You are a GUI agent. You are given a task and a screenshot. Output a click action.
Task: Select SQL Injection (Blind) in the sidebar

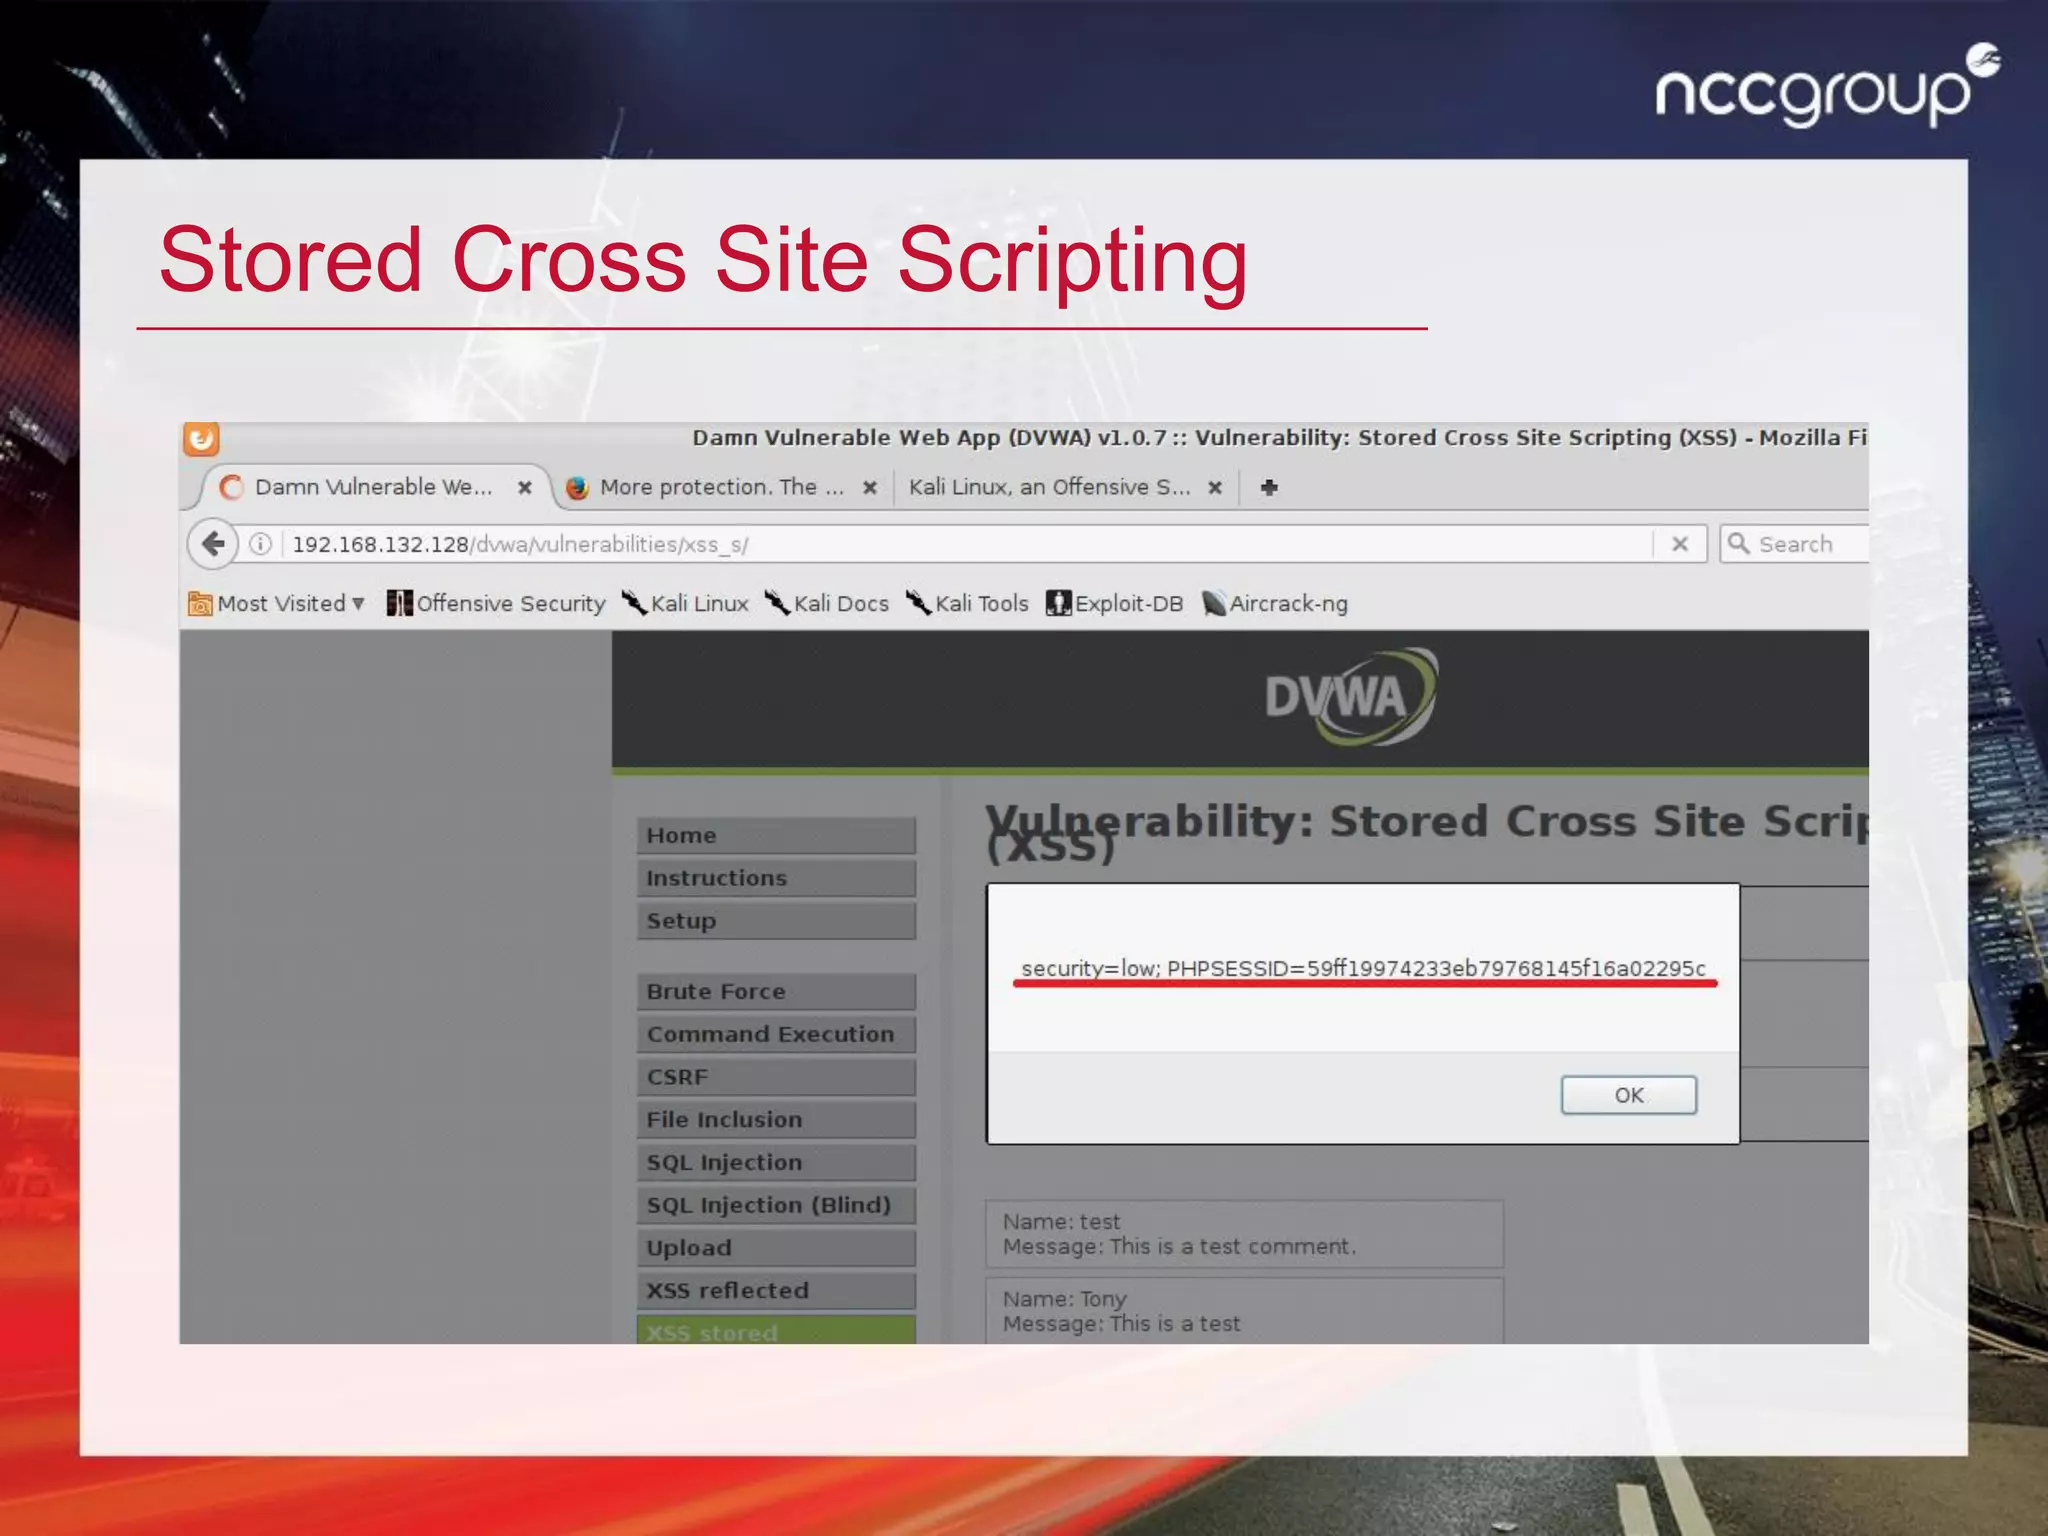776,1205
